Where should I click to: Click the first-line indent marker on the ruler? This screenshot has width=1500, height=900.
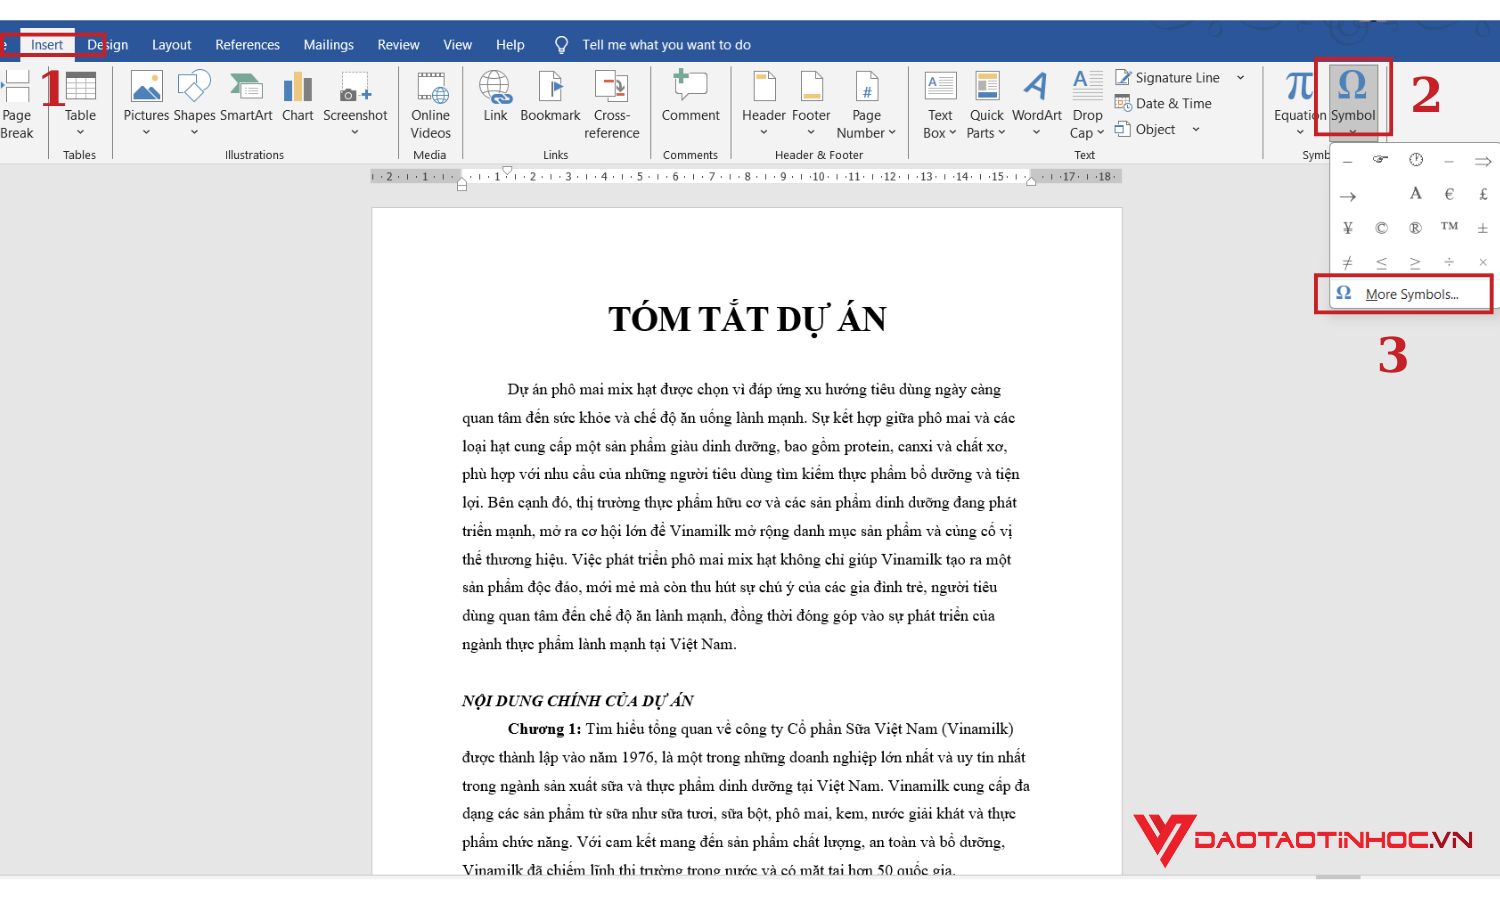tap(507, 171)
